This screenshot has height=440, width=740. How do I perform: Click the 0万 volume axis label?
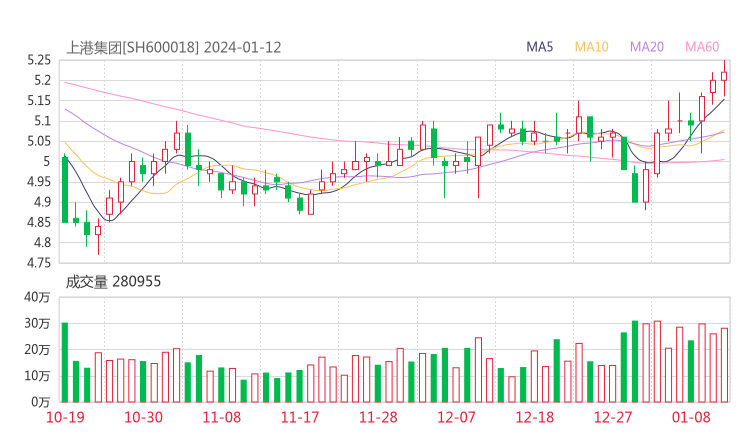tap(41, 402)
